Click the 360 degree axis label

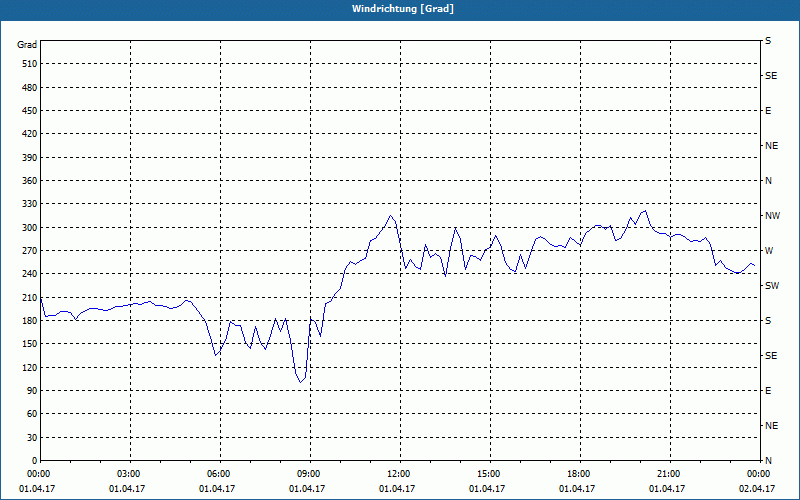point(30,181)
